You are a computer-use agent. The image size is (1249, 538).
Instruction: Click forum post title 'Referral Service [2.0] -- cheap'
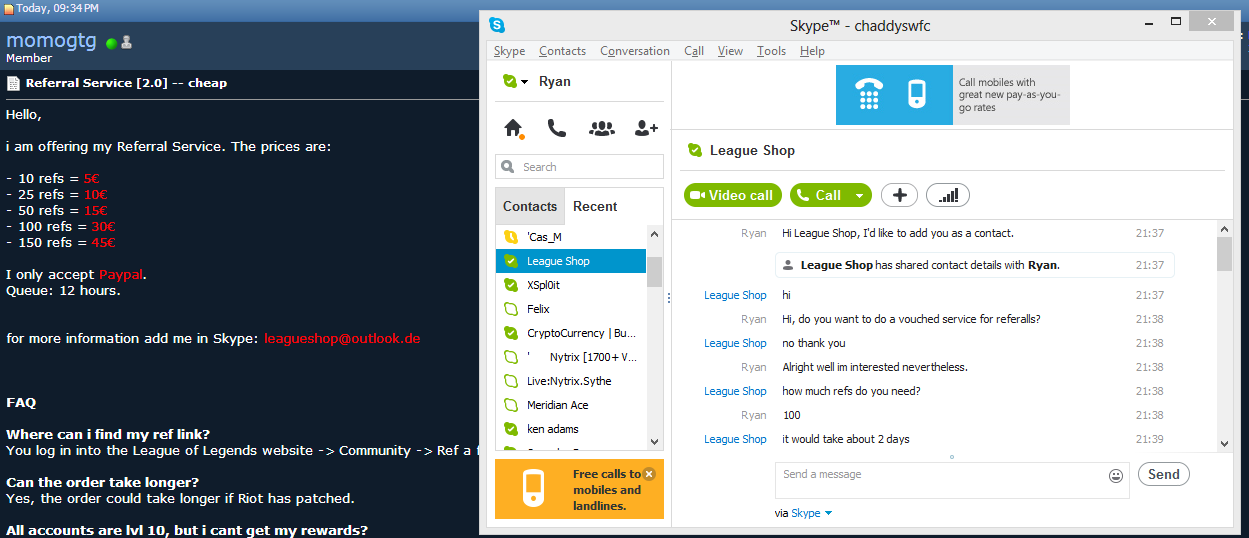[126, 83]
